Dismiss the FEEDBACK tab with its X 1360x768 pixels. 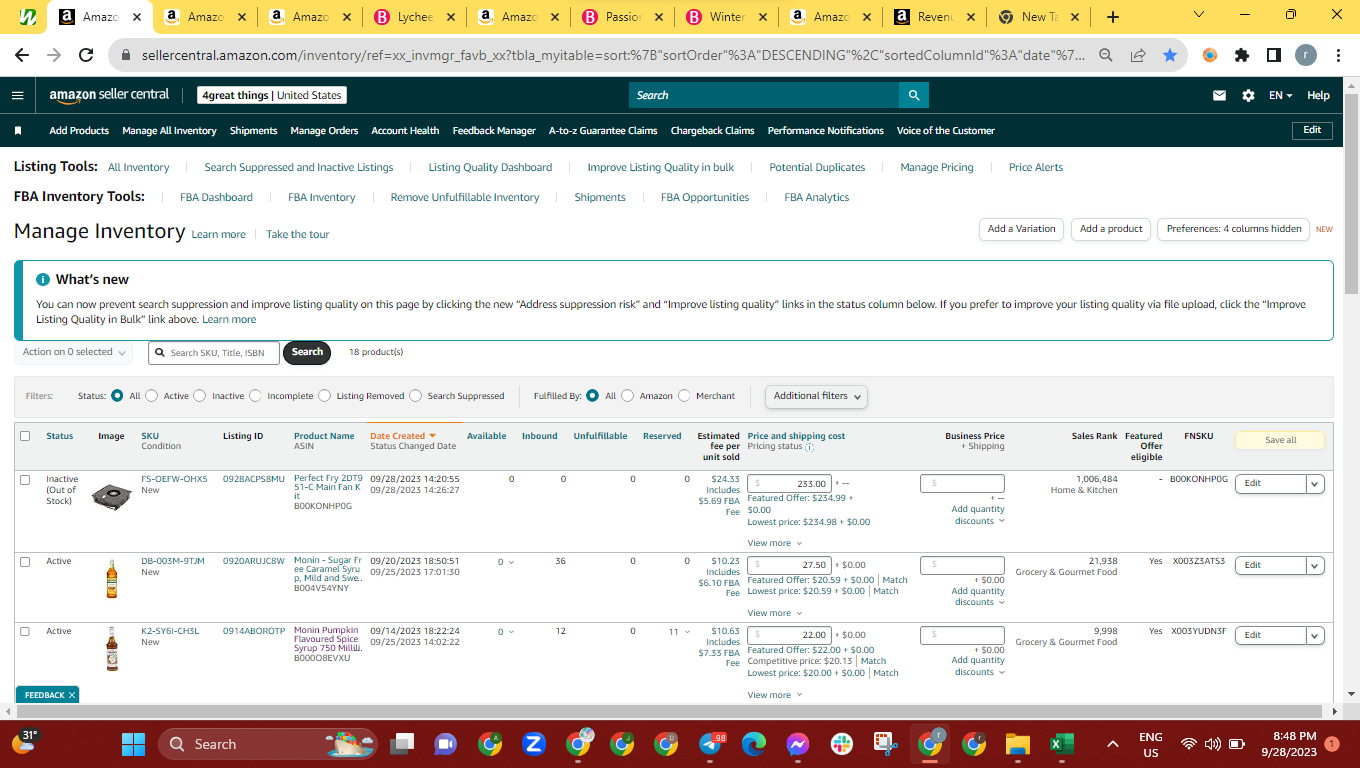tap(72, 695)
